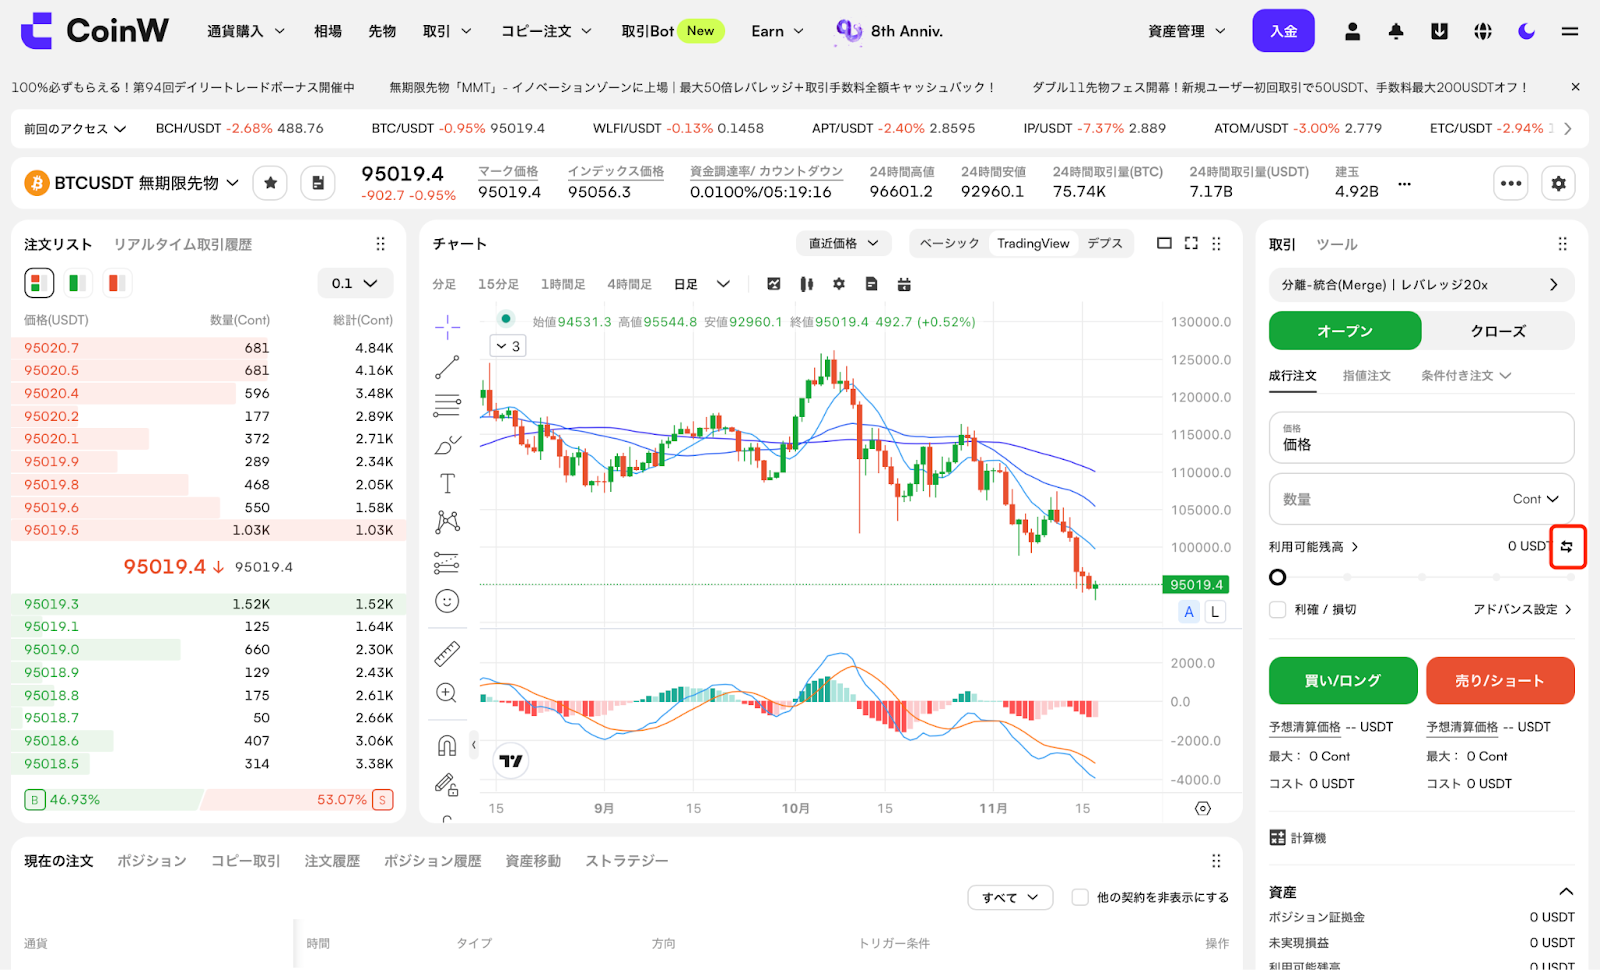Image resolution: width=1600 pixels, height=970 pixels.
Task: Open the three-dots more button in header
Action: pos(1511,183)
